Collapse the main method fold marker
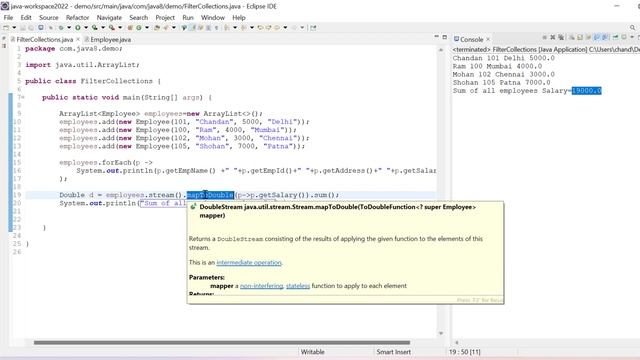This screenshot has height=360, width=640. pos(23,98)
